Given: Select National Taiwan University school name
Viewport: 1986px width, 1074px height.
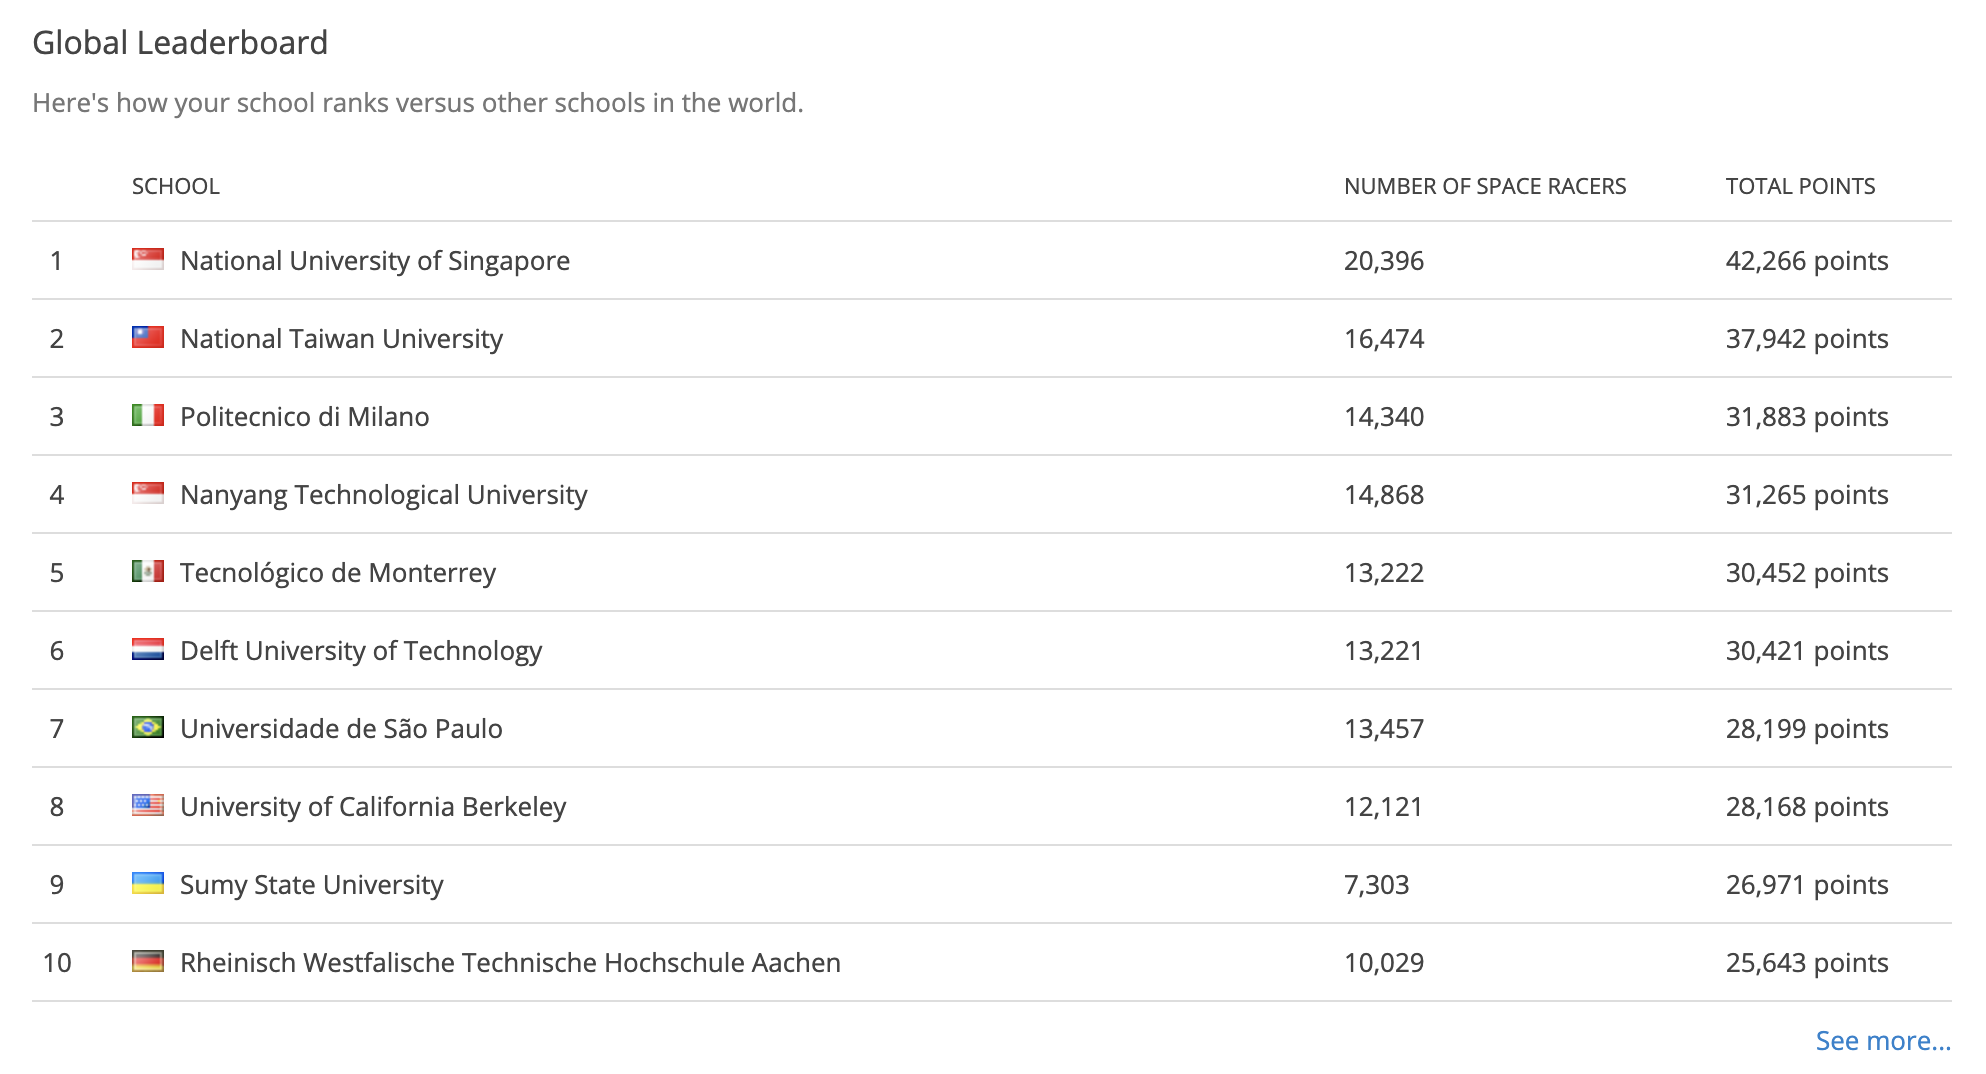Looking at the screenshot, I should [x=341, y=339].
